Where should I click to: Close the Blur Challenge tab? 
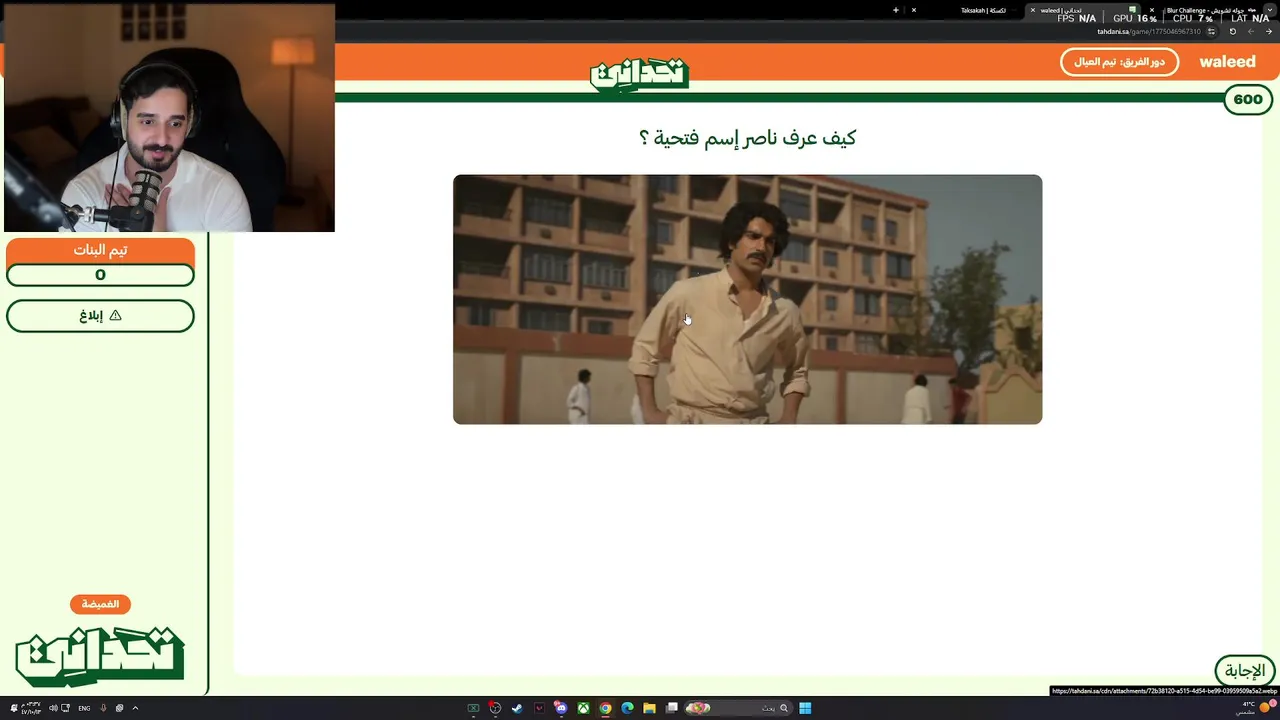1152,10
